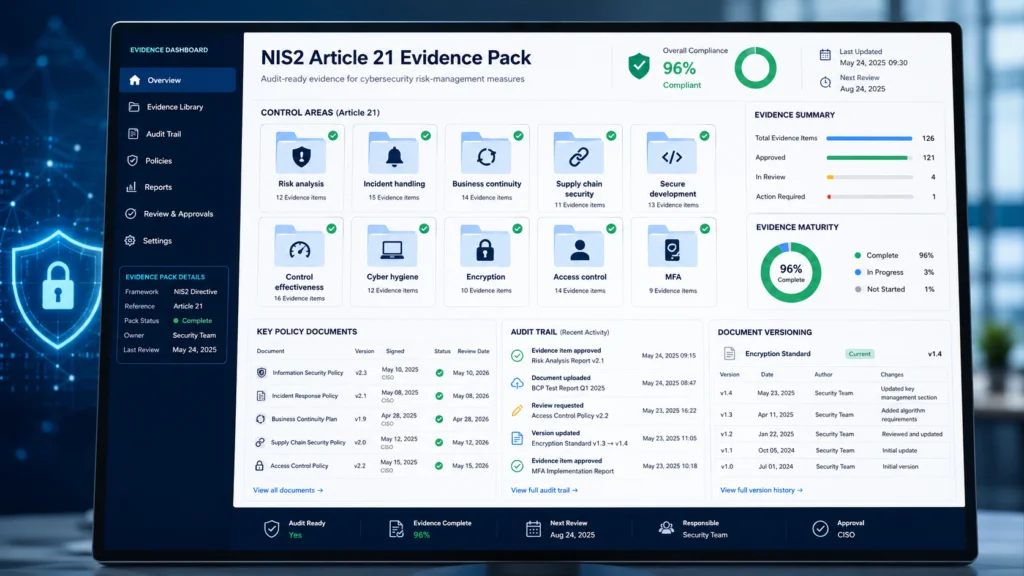Click Information Security Policy status checkmark
Screen dimensions: 1024x576
(440, 373)
